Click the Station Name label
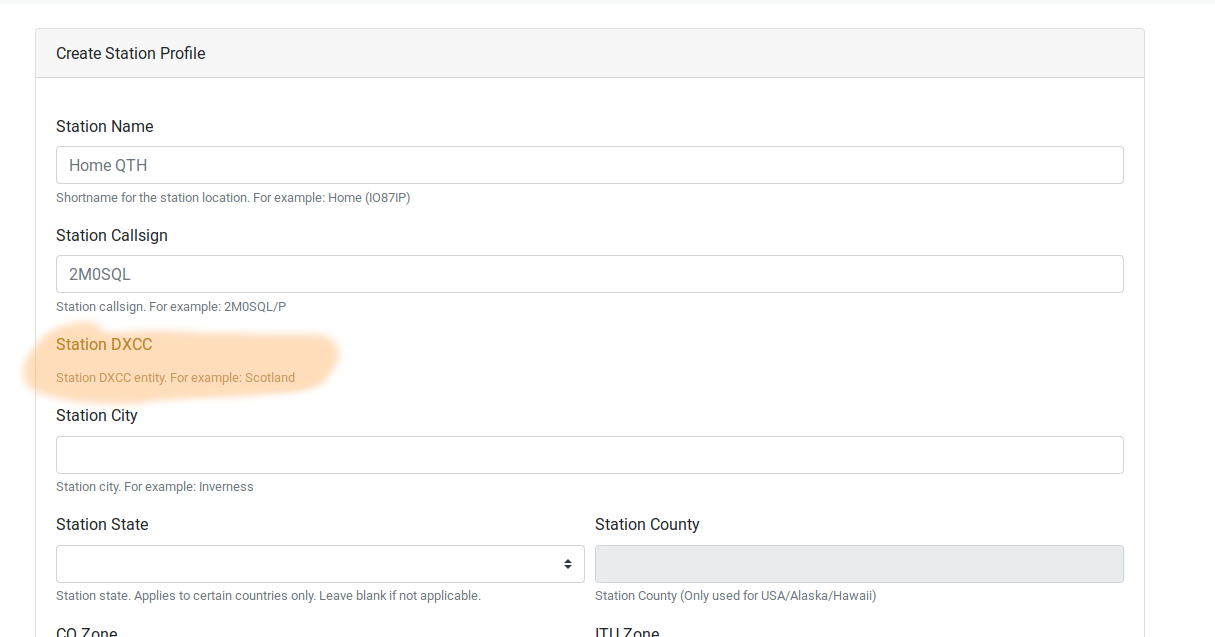1215x637 pixels. coord(104,126)
